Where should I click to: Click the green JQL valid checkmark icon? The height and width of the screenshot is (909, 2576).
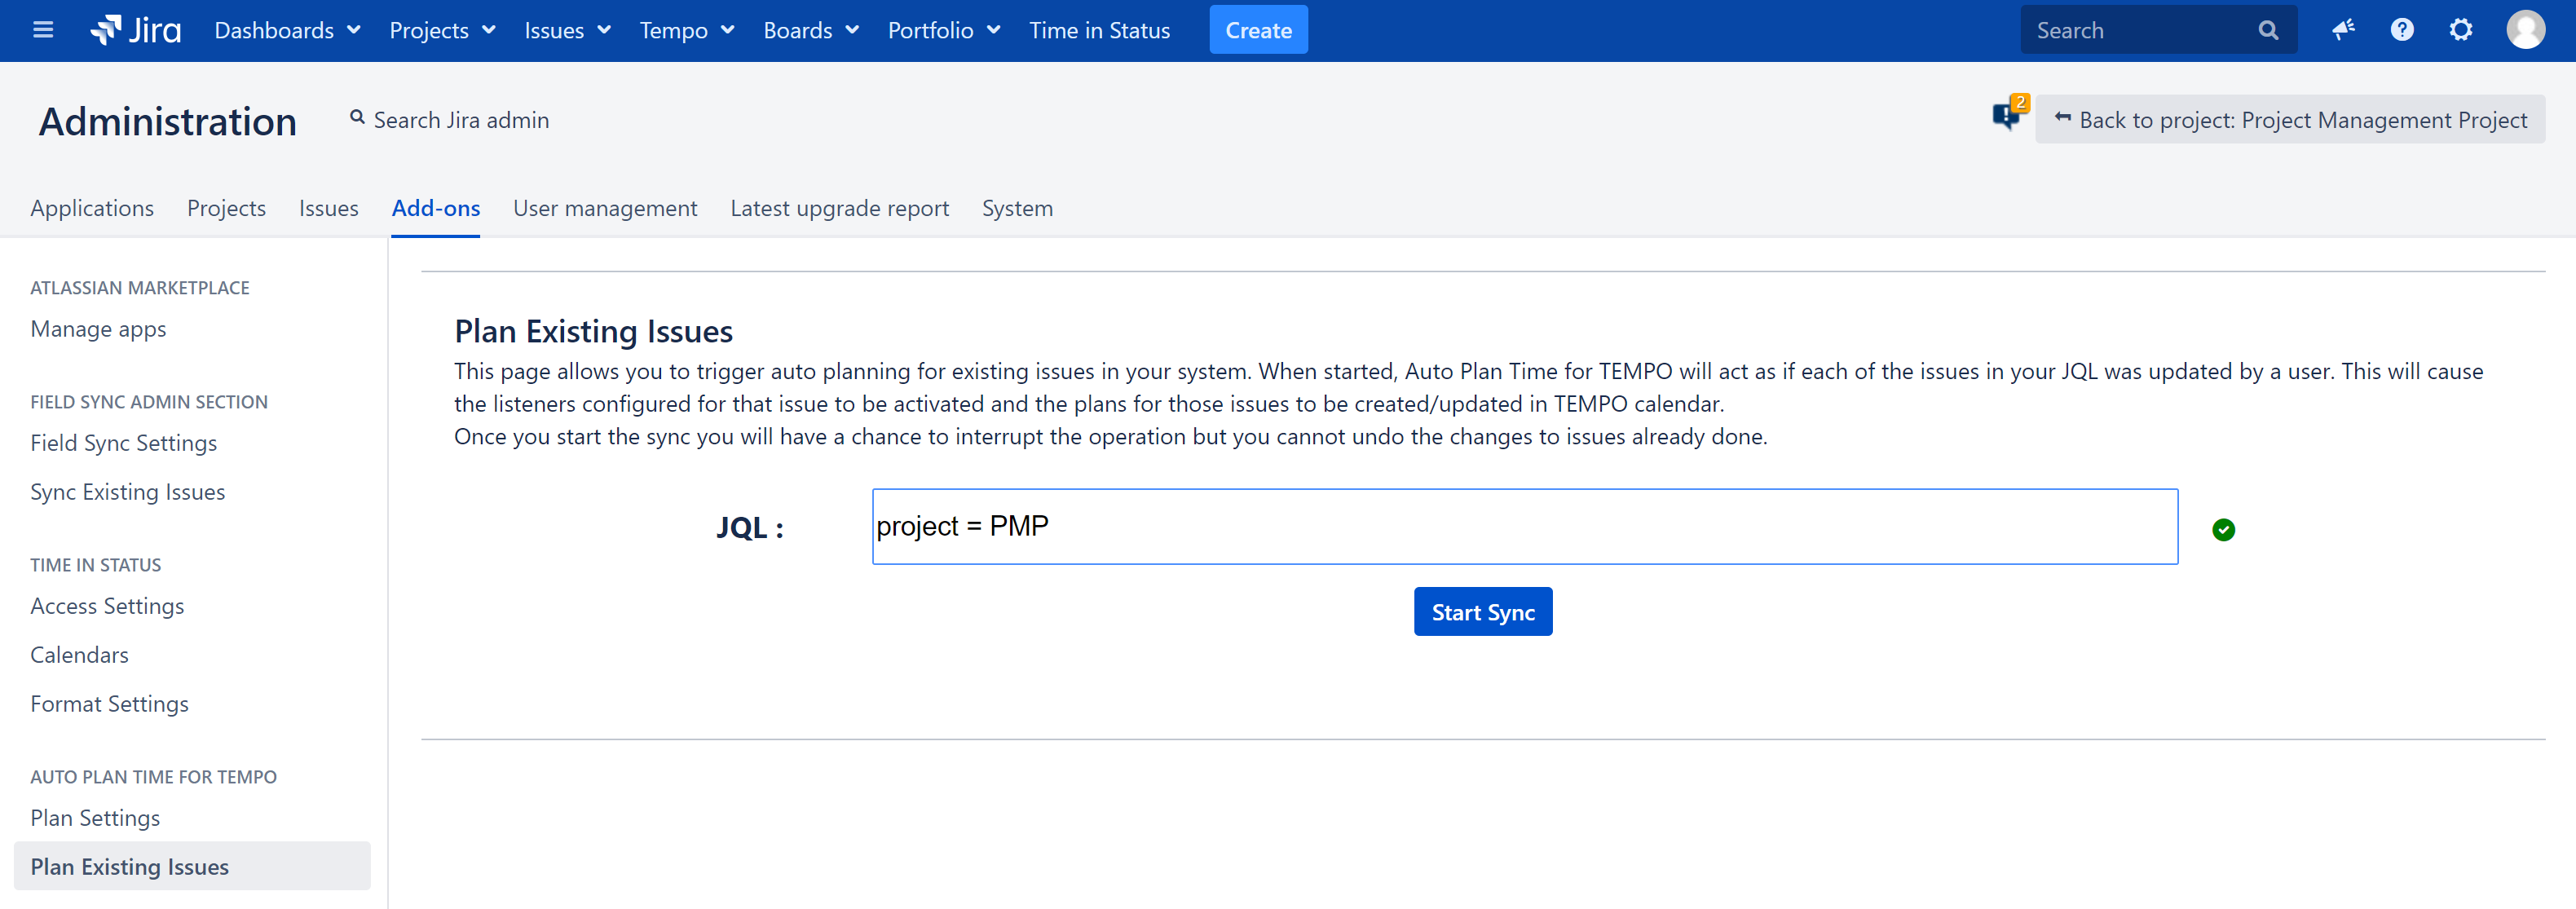tap(2223, 529)
